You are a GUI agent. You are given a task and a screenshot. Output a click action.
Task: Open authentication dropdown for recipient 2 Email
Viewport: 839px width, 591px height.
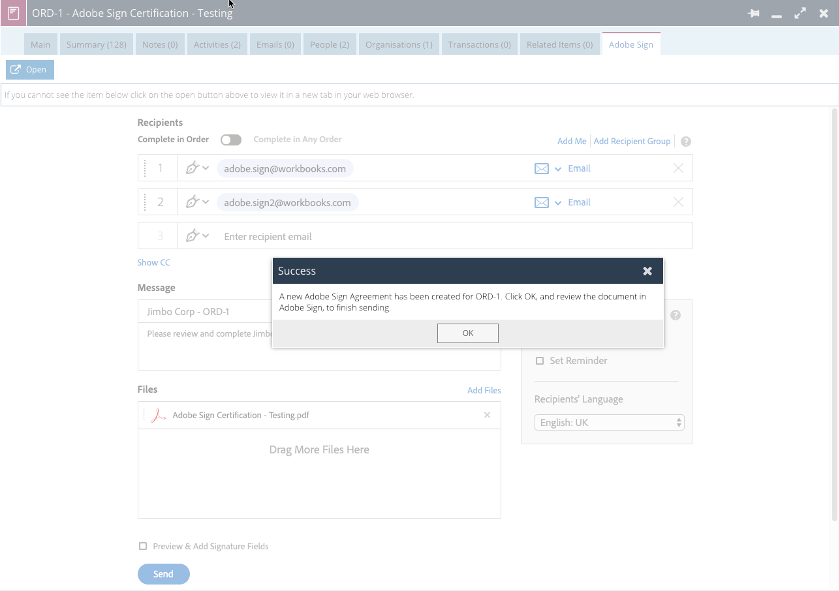[558, 203]
